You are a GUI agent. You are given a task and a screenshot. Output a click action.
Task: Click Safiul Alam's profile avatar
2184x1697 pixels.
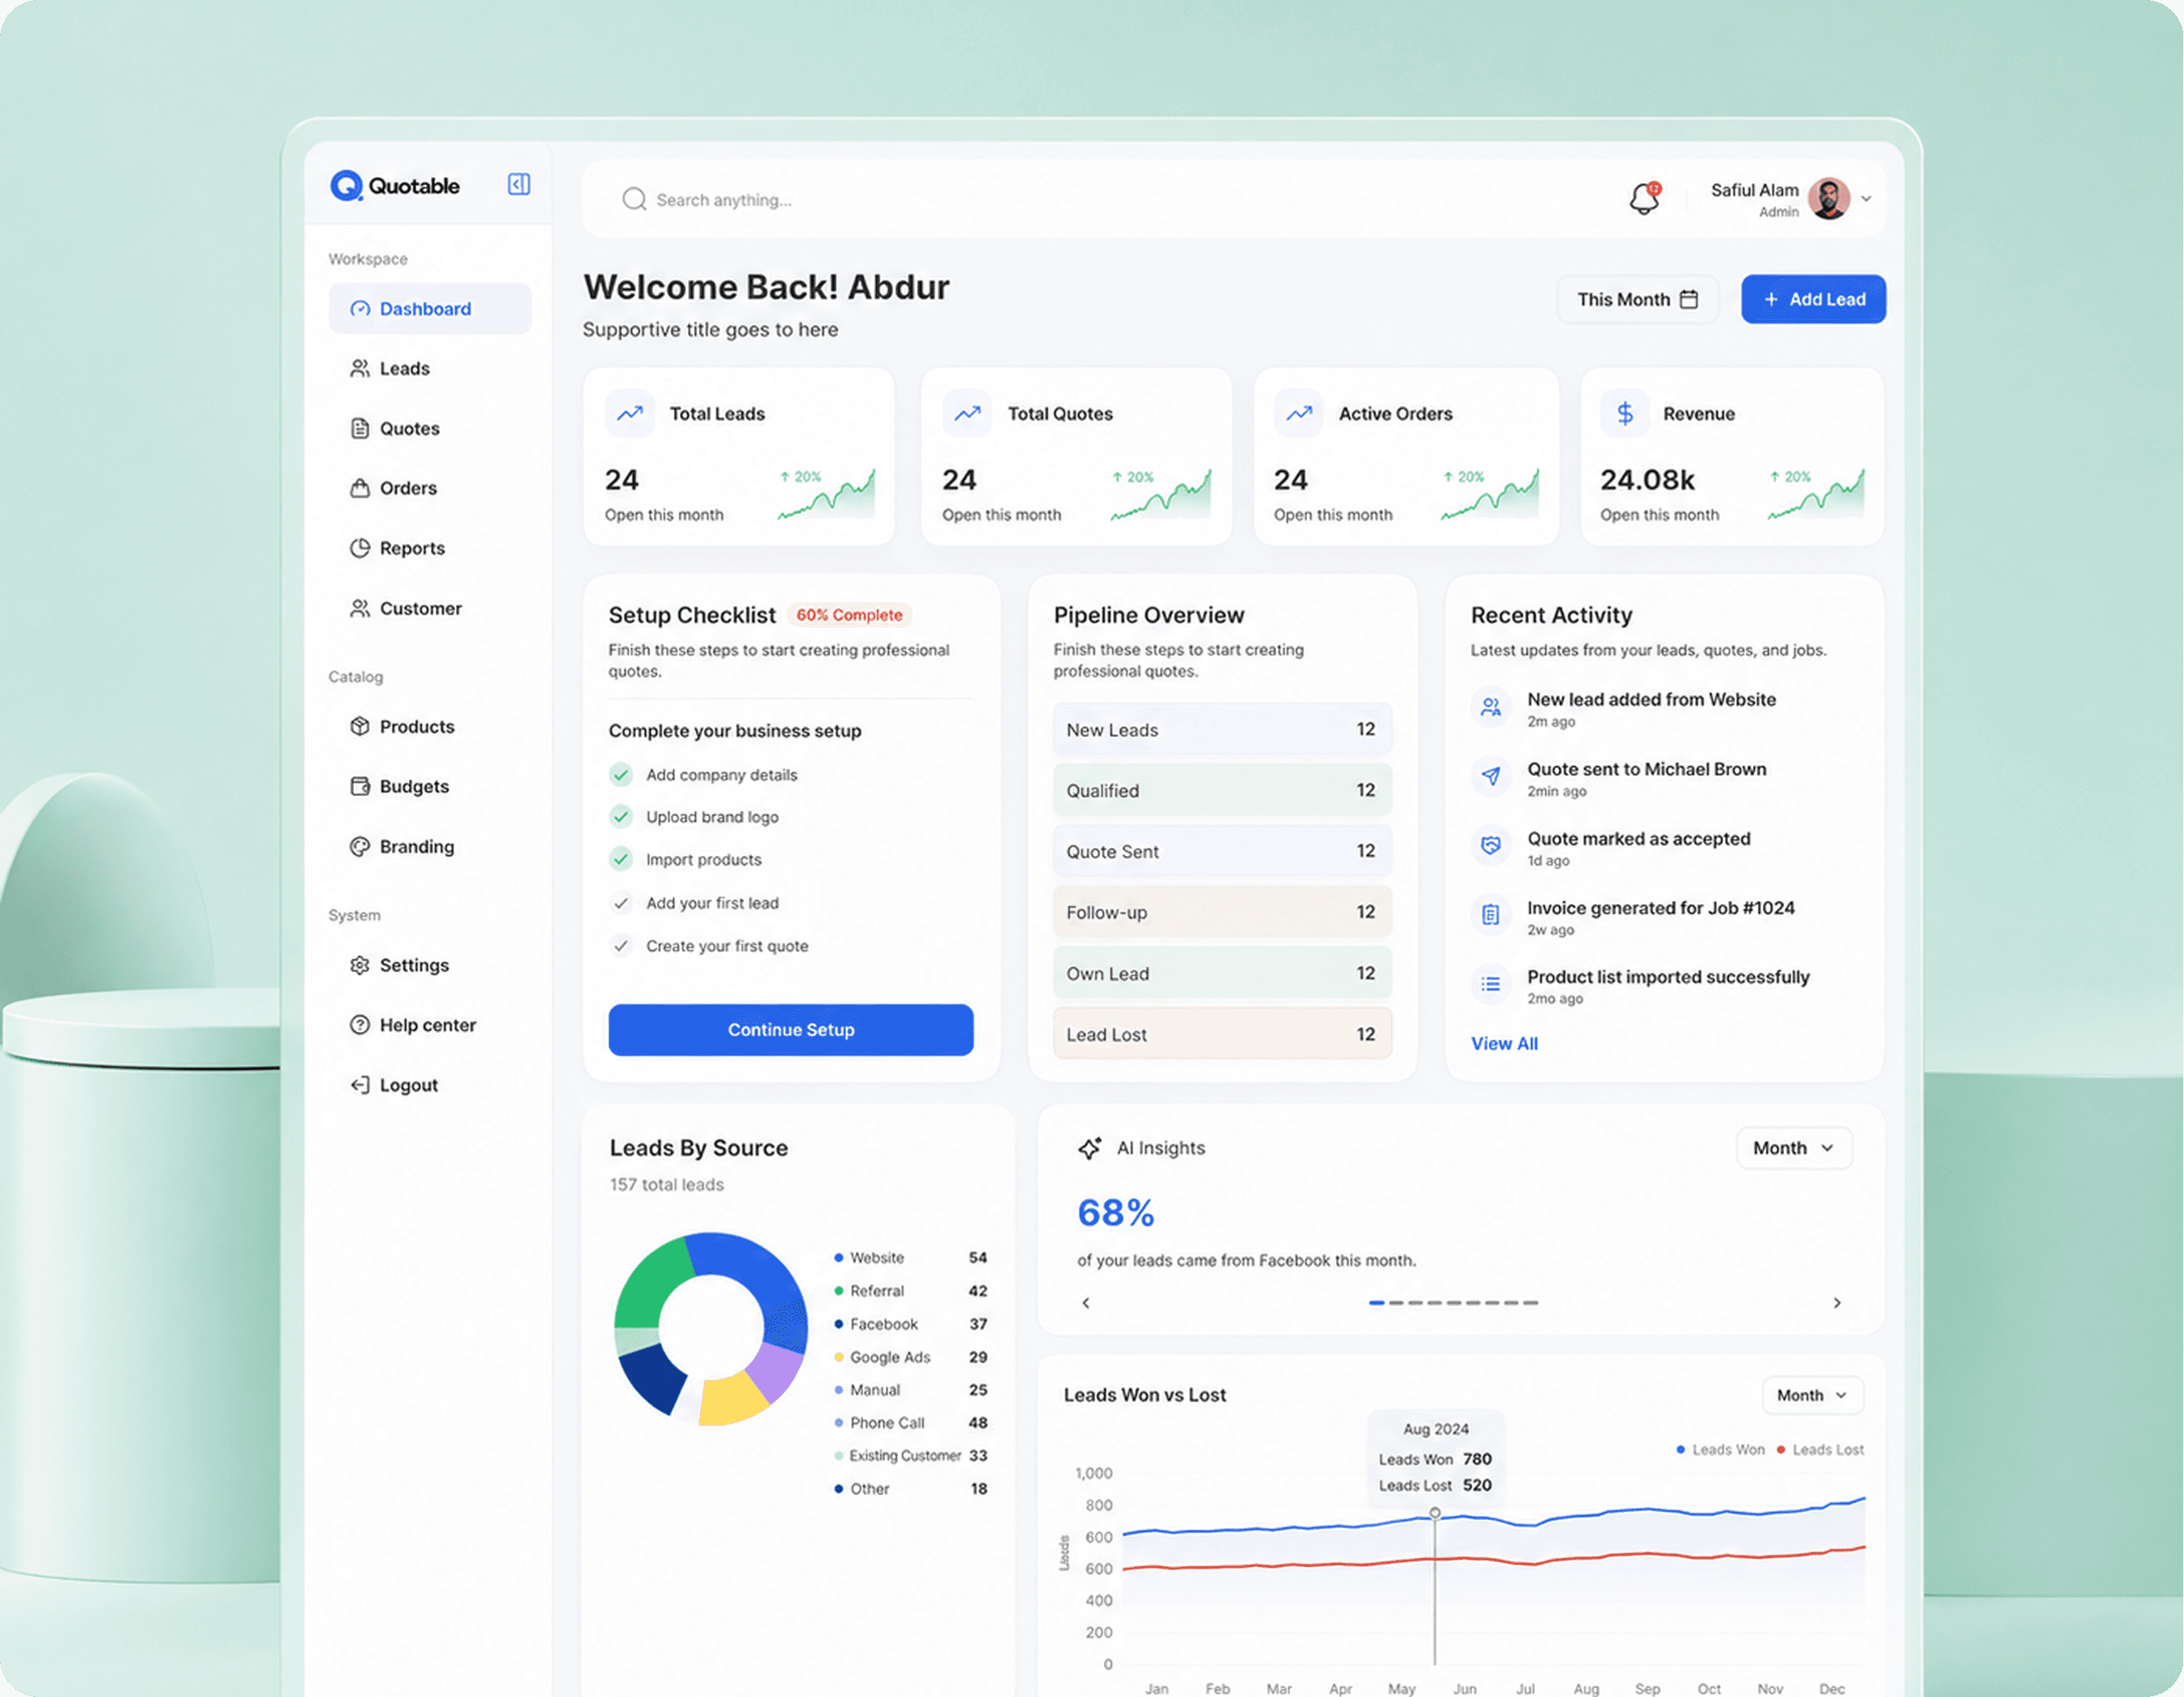pos(1829,198)
